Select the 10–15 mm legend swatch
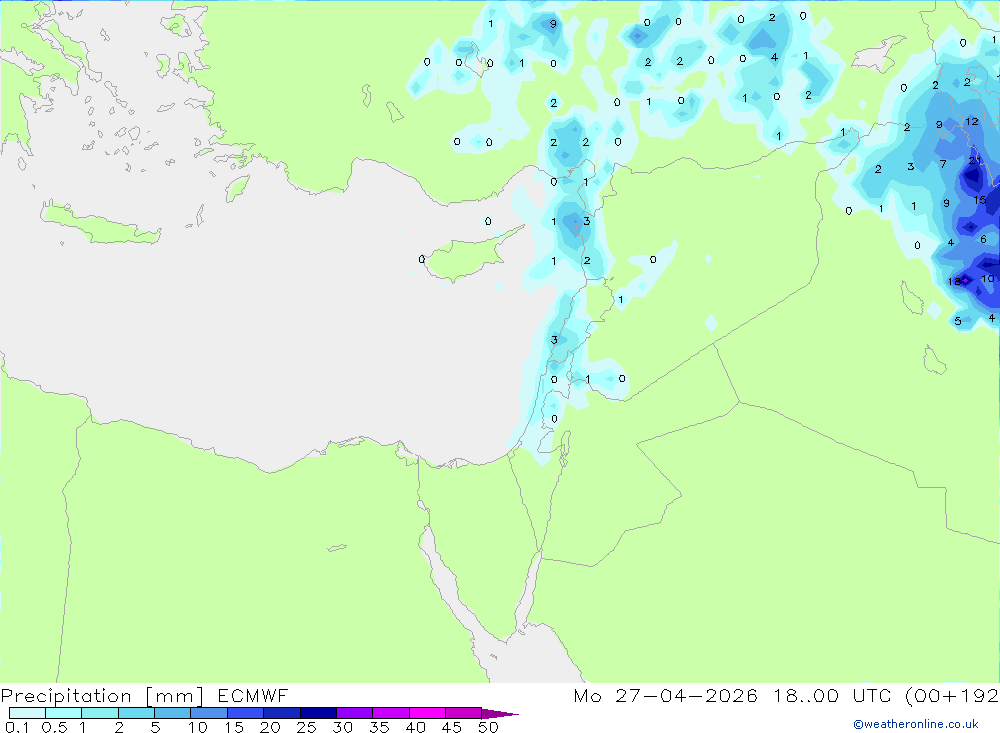1000x733 pixels. click(x=209, y=713)
